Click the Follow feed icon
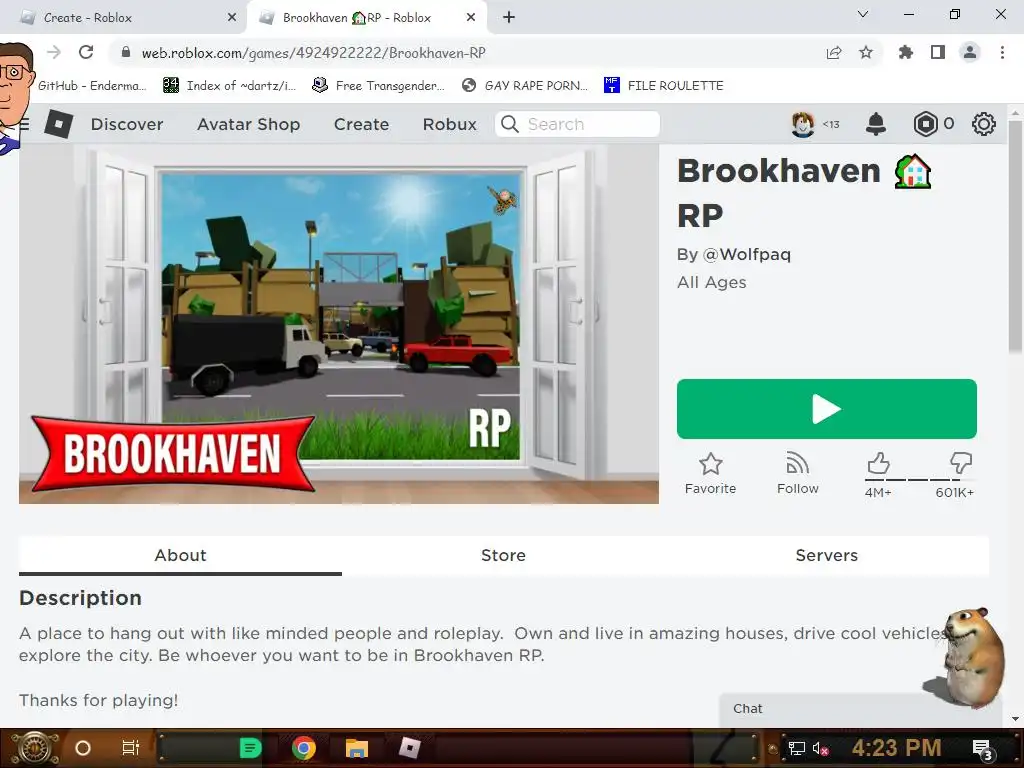The image size is (1024, 768). (x=797, y=463)
